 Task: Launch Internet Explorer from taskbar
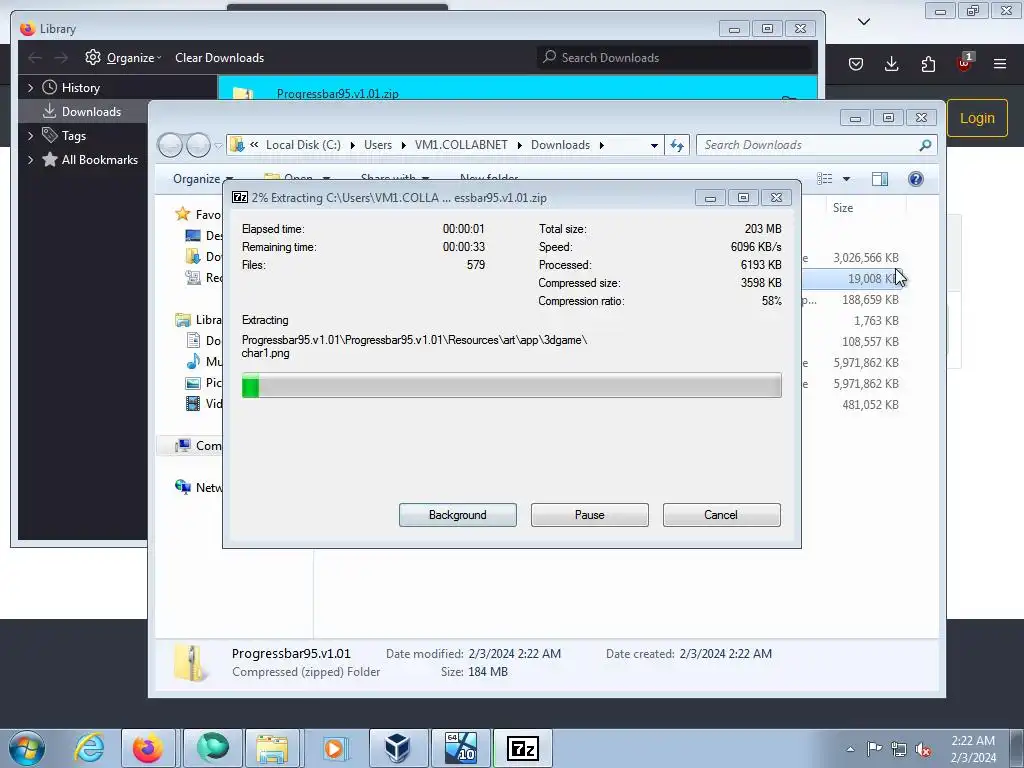(x=88, y=748)
